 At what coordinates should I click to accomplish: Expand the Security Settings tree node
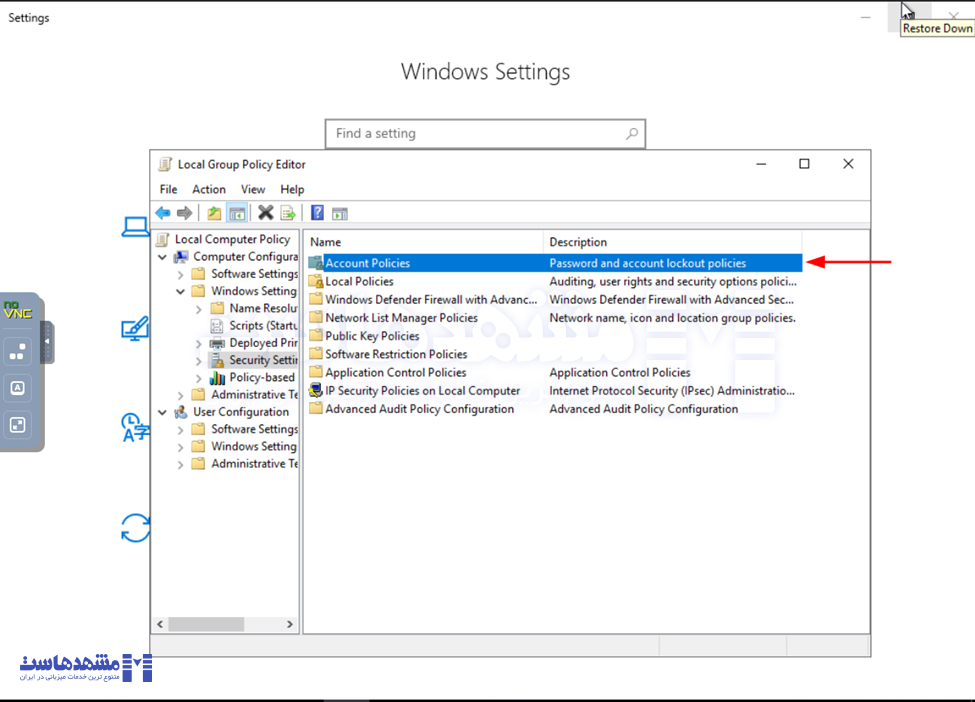coord(198,361)
